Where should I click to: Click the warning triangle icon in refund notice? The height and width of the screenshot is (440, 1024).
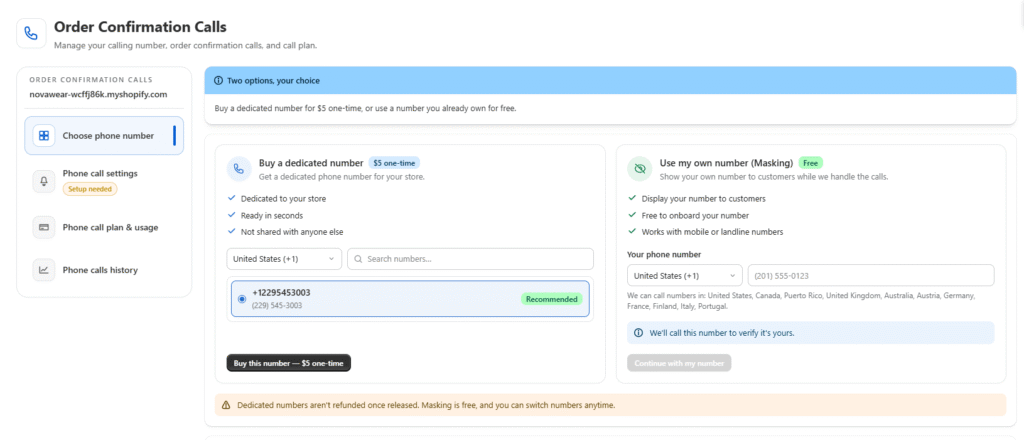pos(226,405)
